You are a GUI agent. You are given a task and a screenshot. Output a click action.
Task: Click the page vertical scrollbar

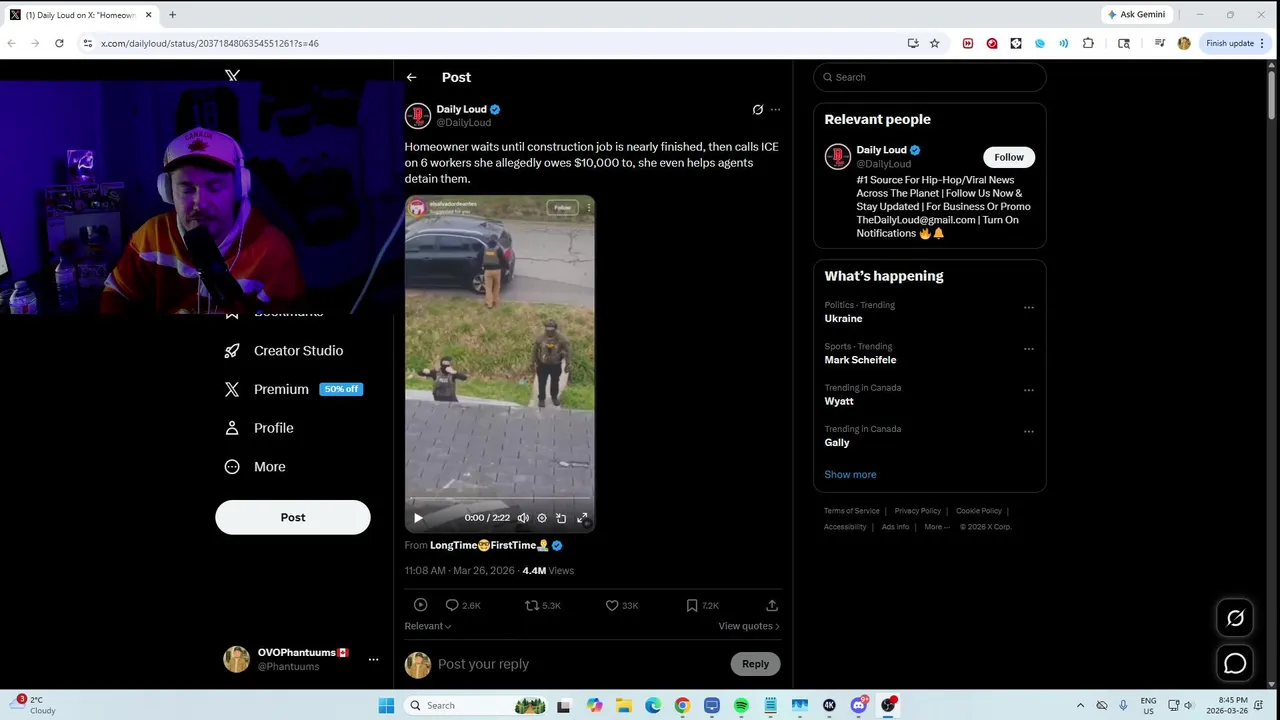1271,95
